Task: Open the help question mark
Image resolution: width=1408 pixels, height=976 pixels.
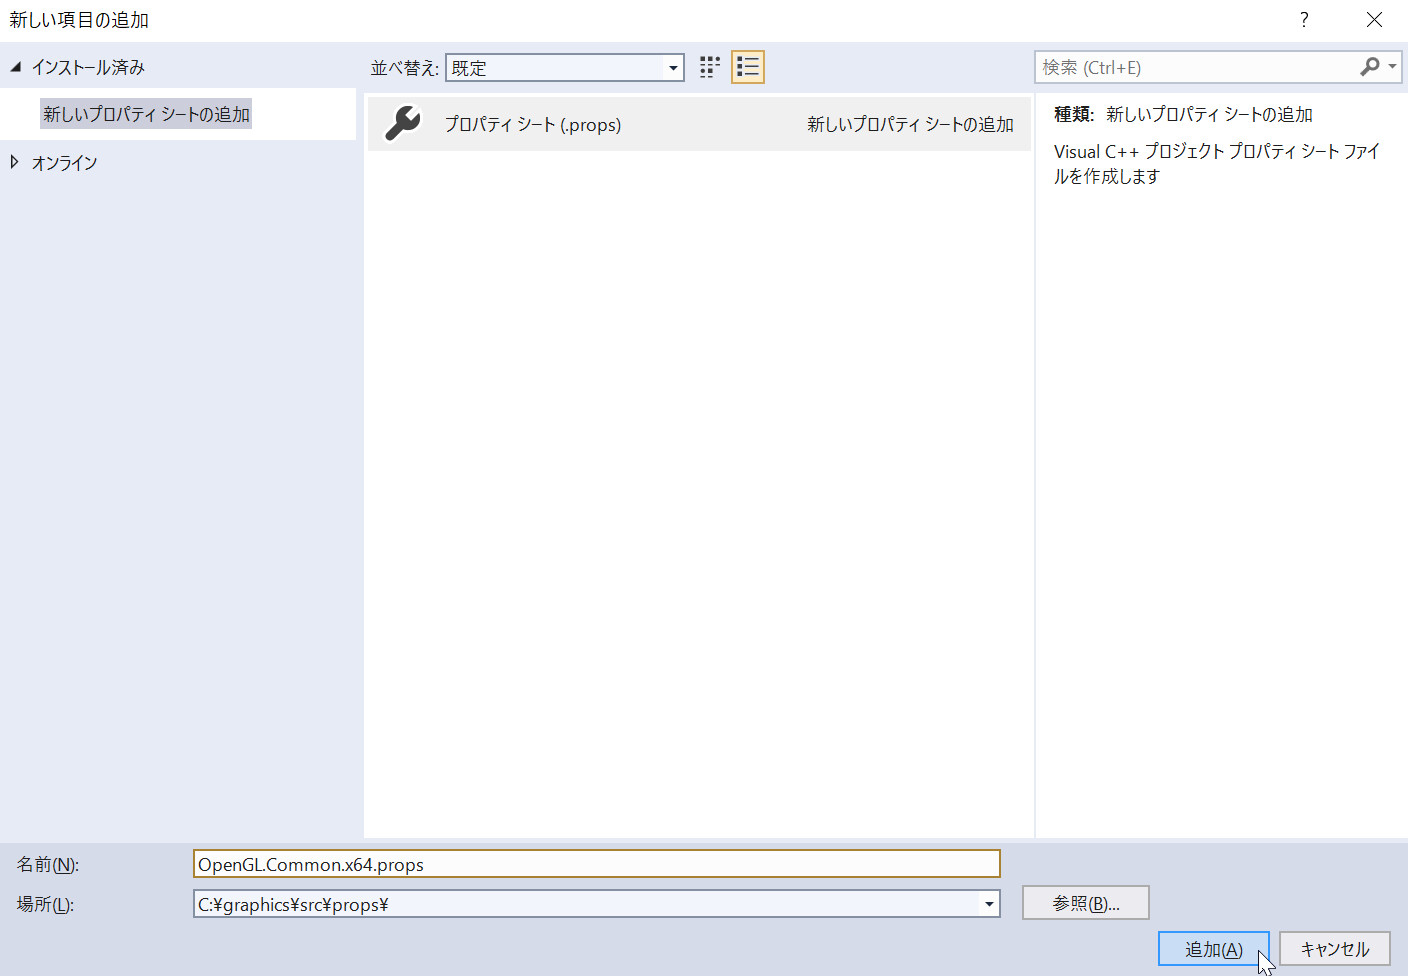Action: point(1304,20)
